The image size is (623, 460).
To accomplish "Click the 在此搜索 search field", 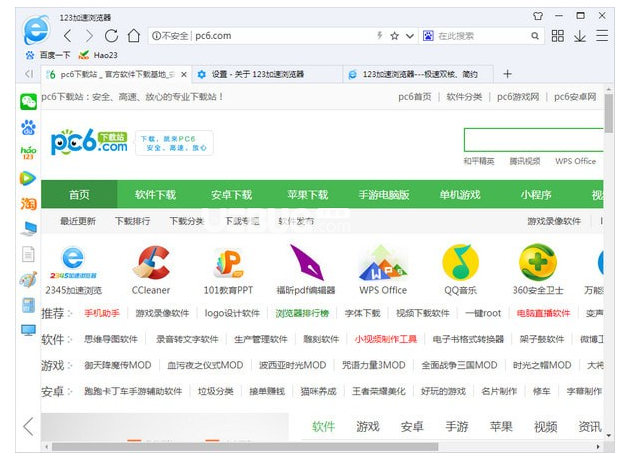I will [x=482, y=36].
